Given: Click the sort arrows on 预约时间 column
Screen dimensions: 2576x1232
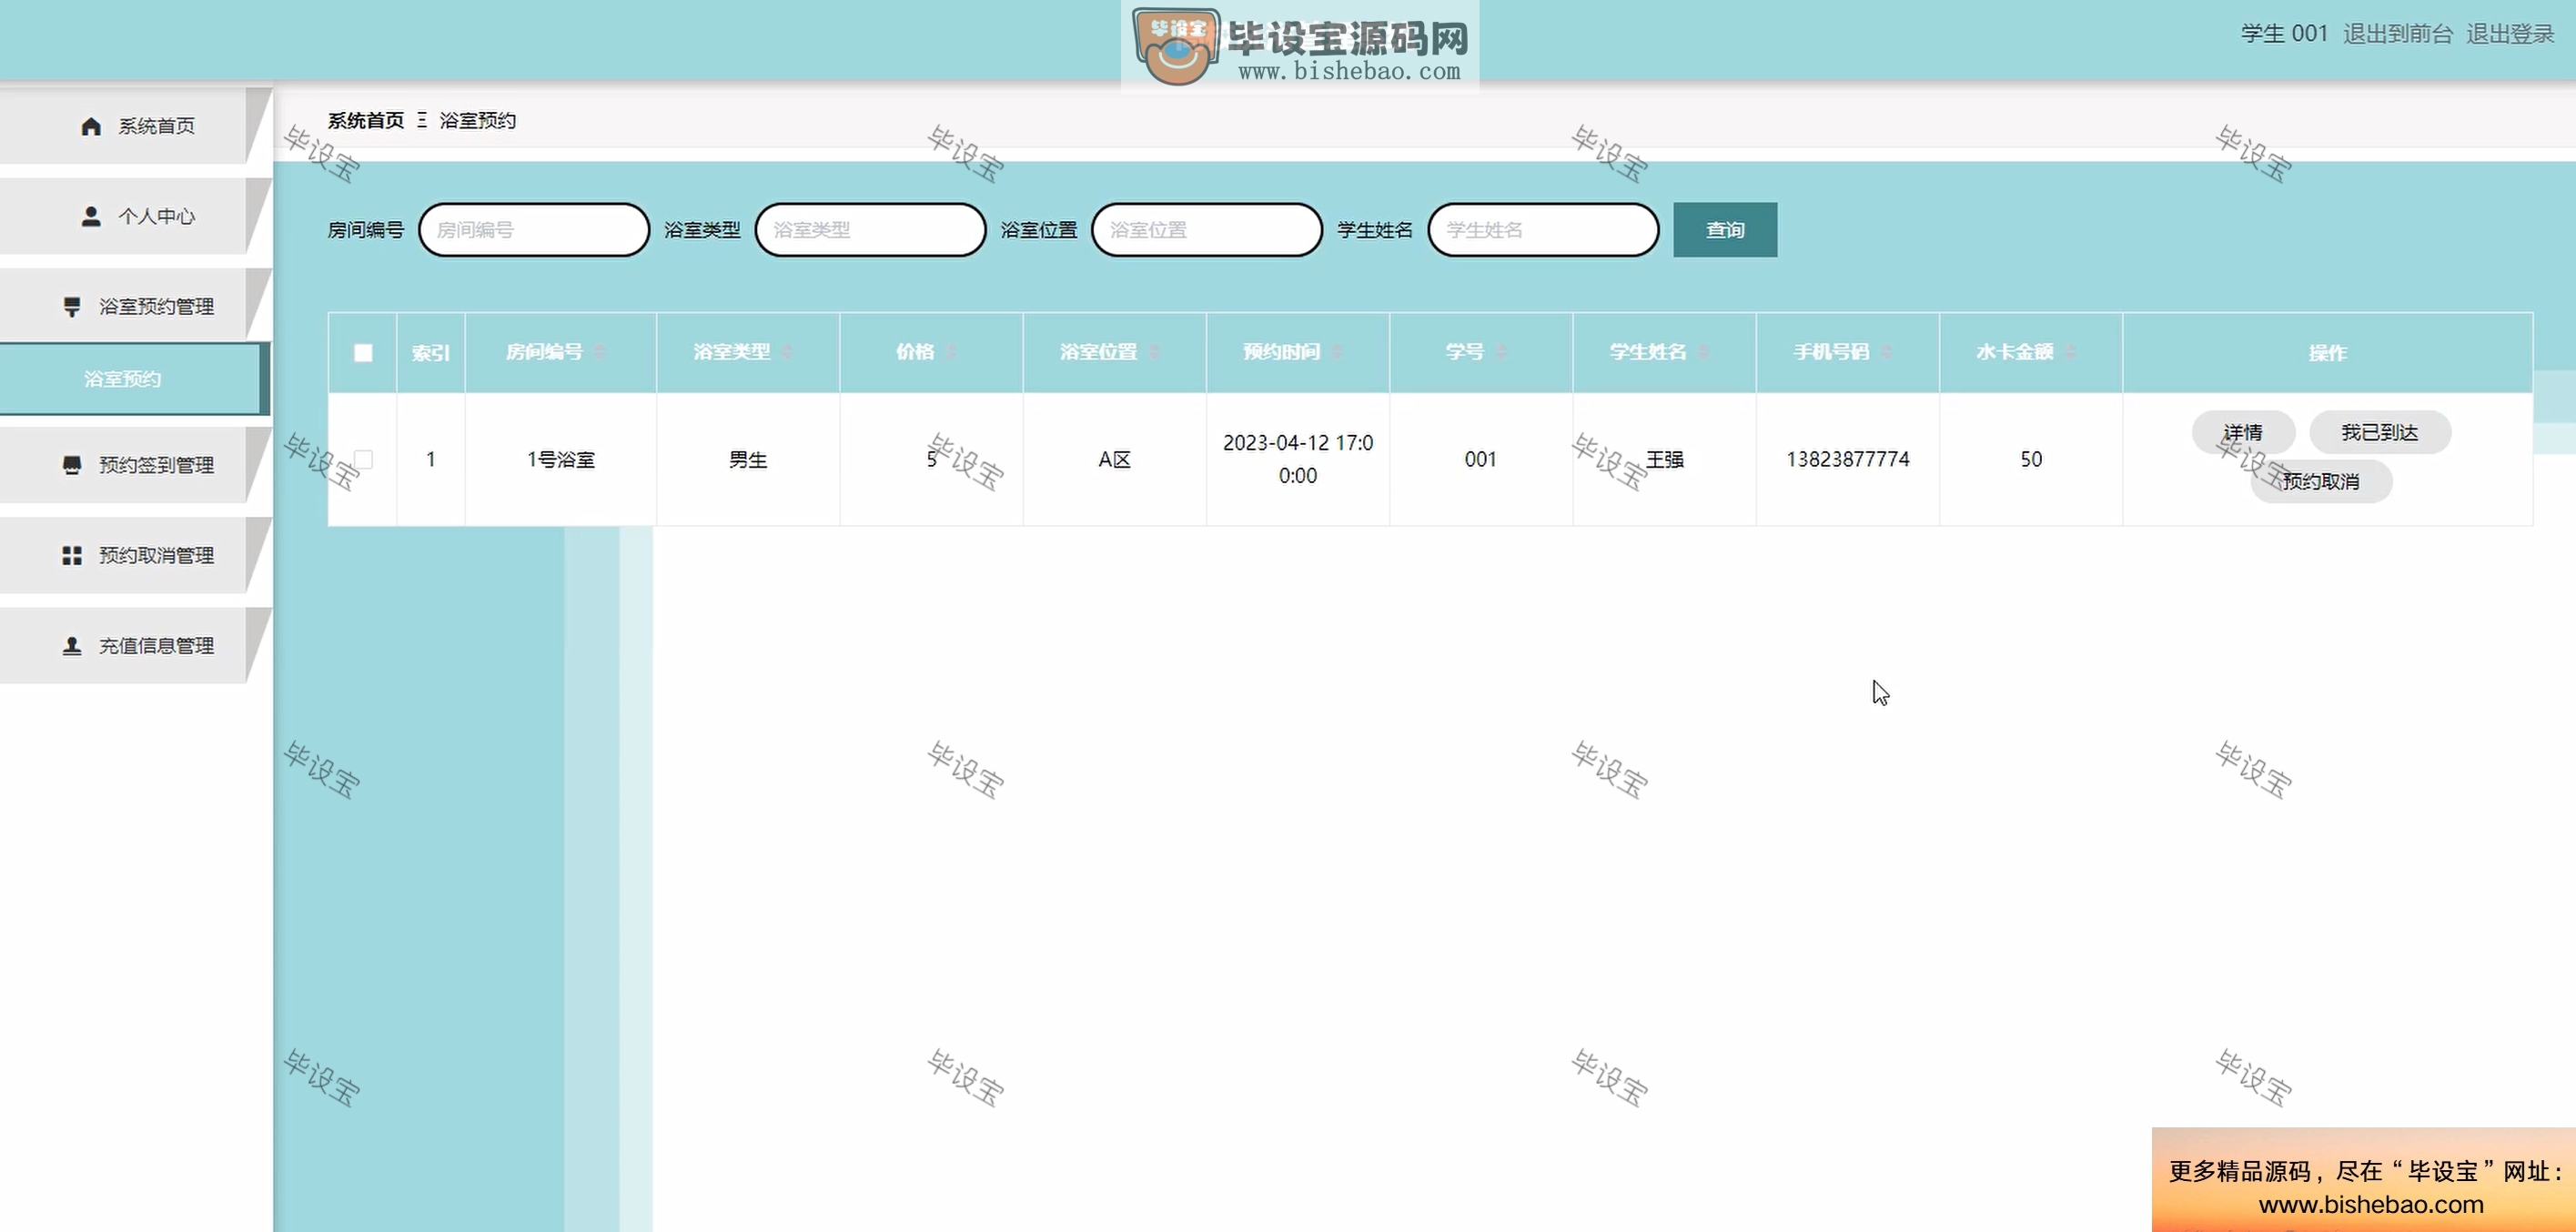Looking at the screenshot, I should click(x=1337, y=352).
